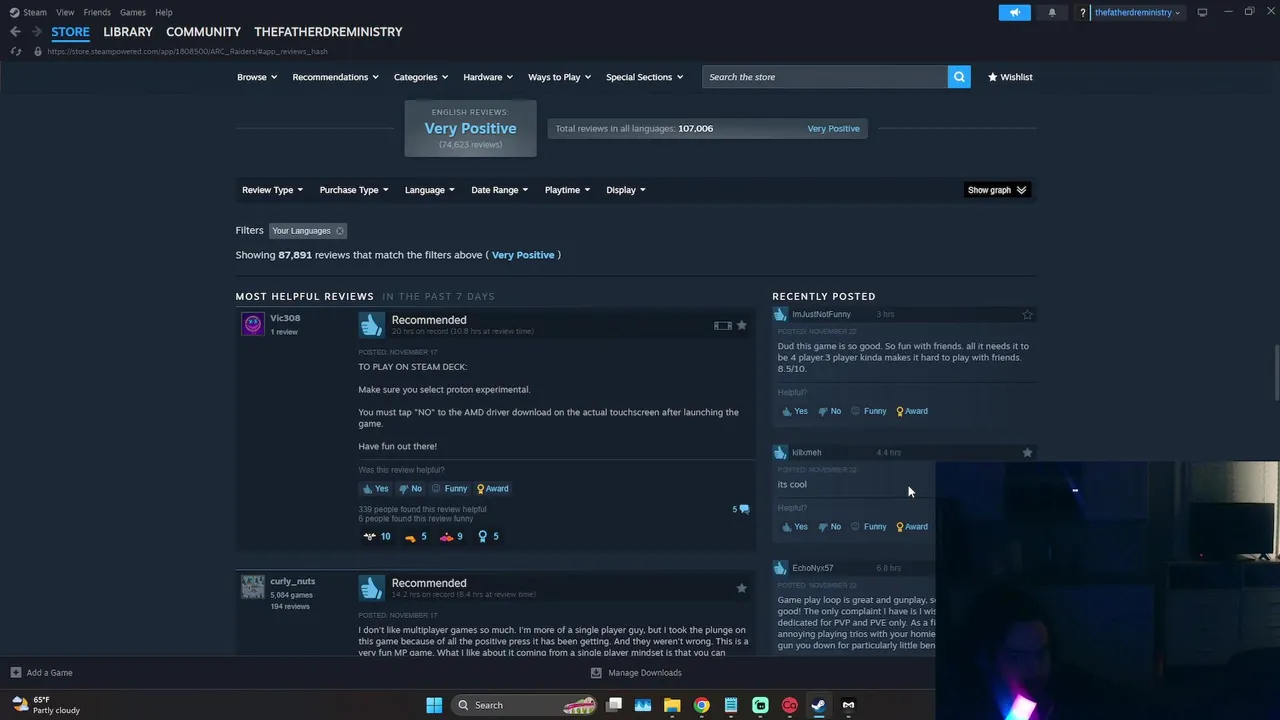Toggle the favorite star on Vic308's review
The image size is (1280, 720).
[x=741, y=325]
